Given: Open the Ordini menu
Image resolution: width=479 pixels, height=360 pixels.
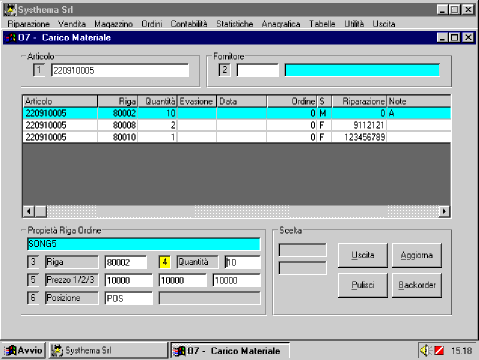Looking at the screenshot, I should [x=152, y=24].
